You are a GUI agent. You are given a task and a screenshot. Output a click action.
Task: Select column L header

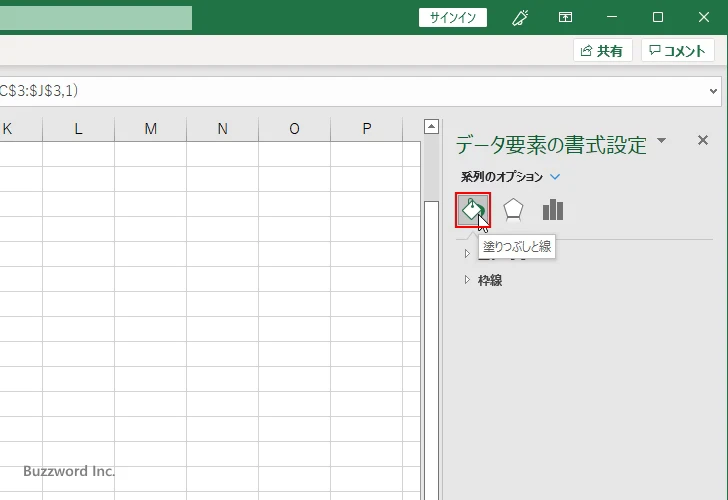[78, 129]
